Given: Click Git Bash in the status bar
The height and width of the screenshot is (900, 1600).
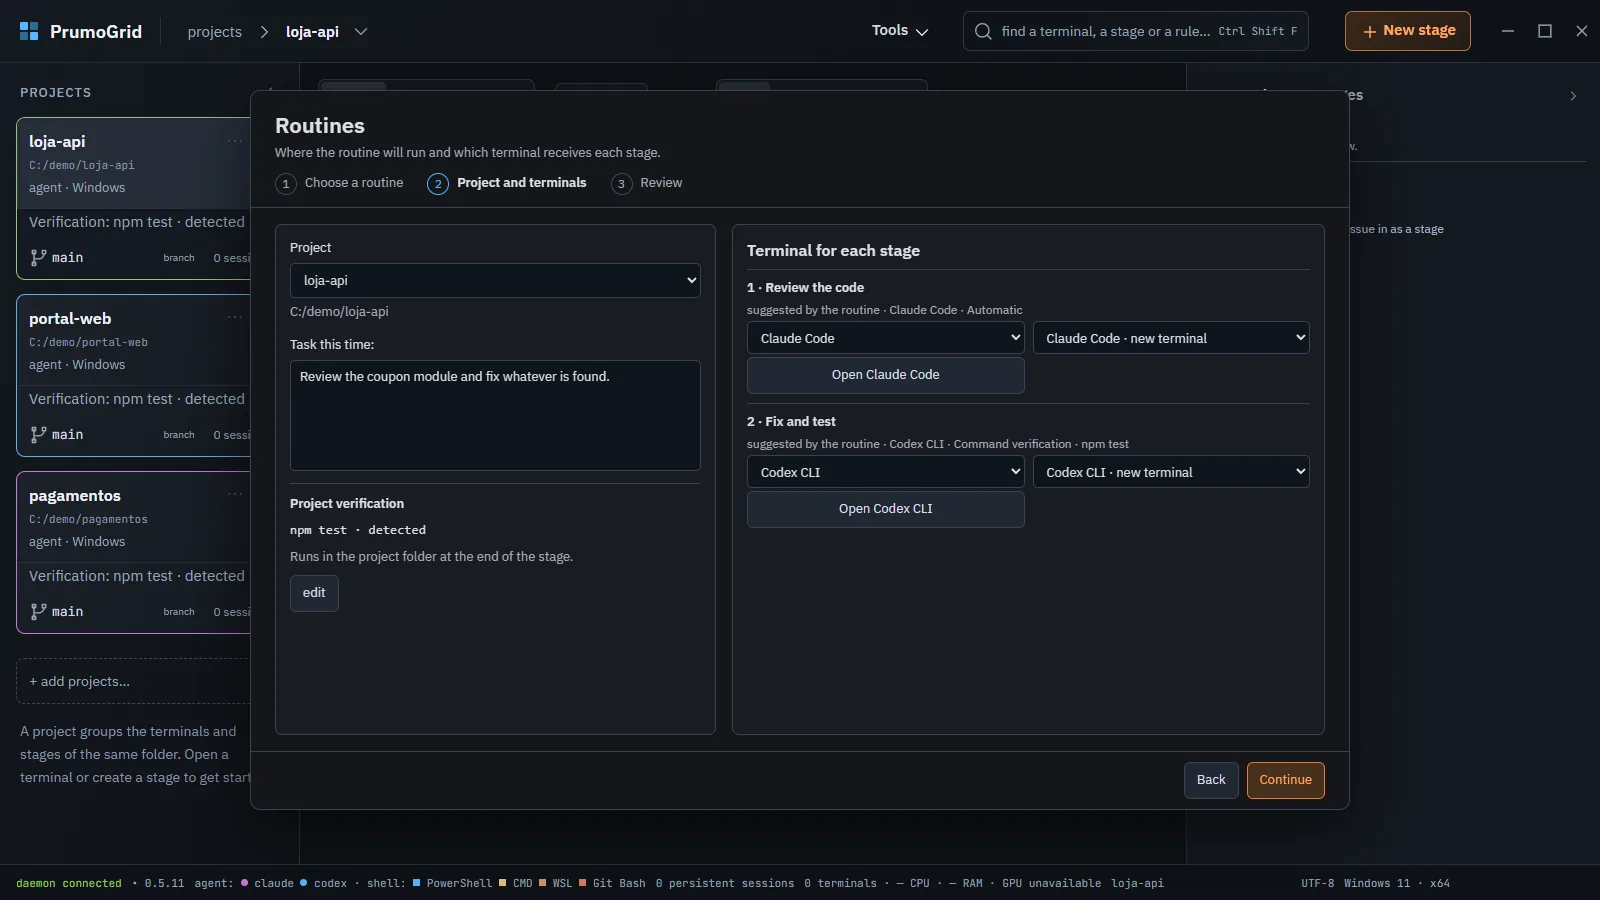Looking at the screenshot, I should (612, 883).
